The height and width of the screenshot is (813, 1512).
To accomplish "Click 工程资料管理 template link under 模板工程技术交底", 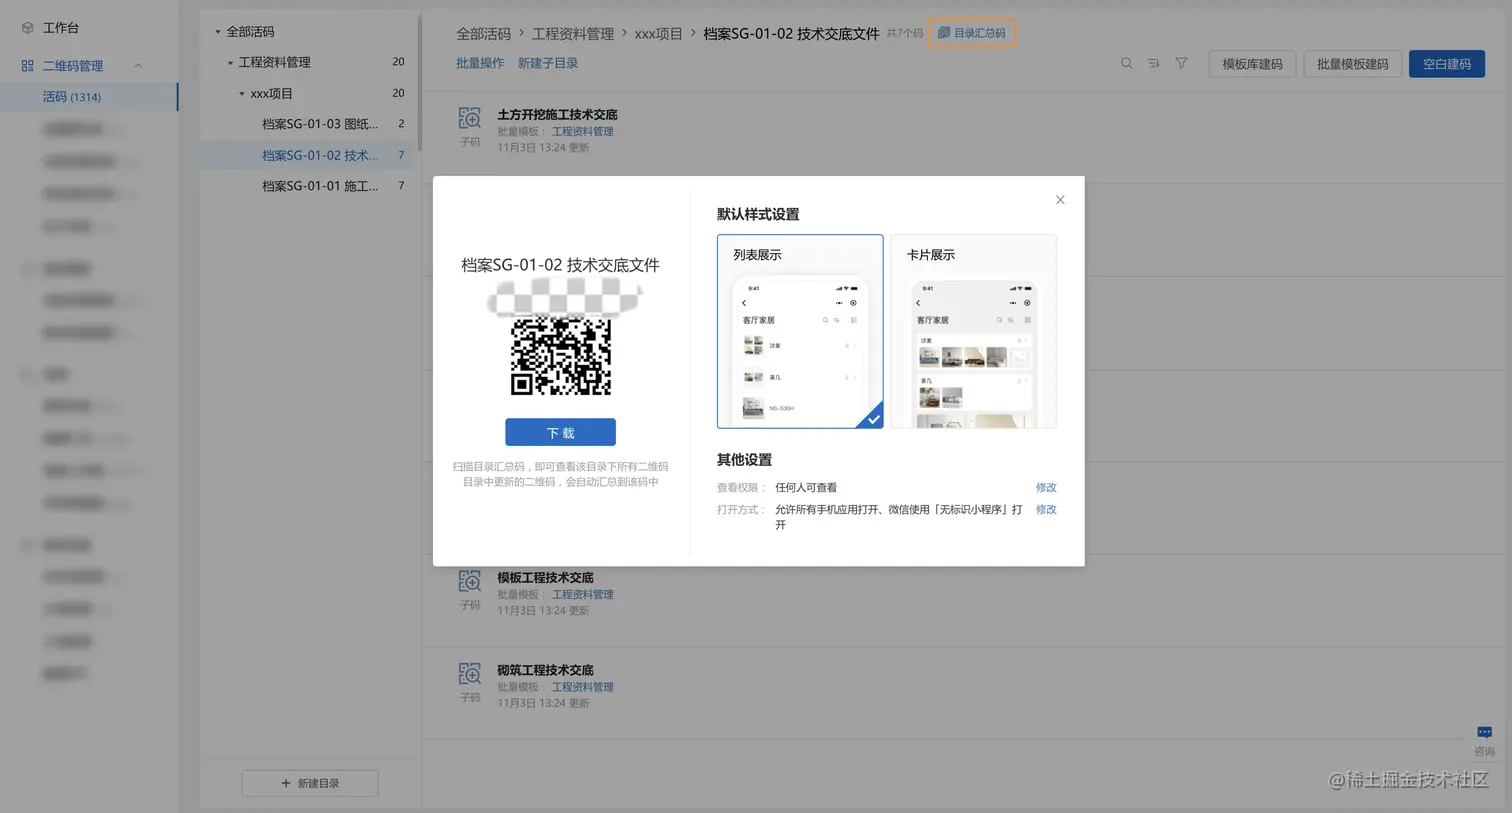I will click(583, 594).
